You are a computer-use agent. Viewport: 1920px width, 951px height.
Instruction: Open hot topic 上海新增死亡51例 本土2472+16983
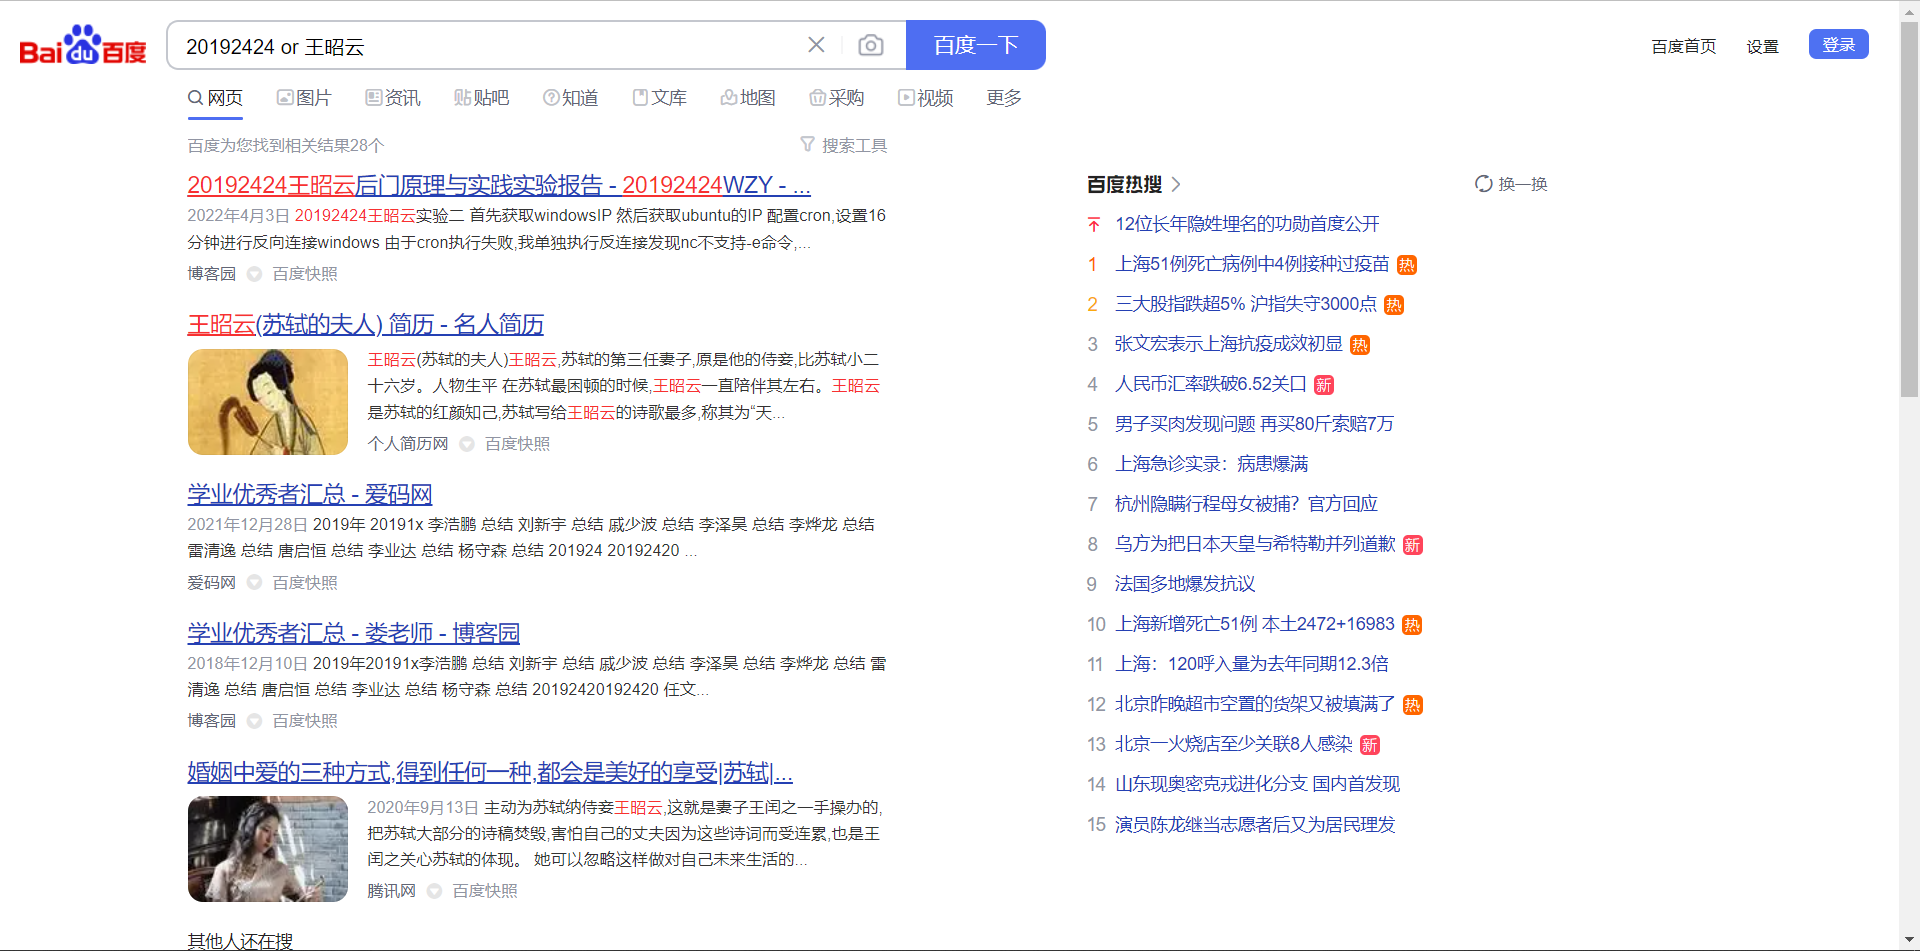tap(1255, 624)
